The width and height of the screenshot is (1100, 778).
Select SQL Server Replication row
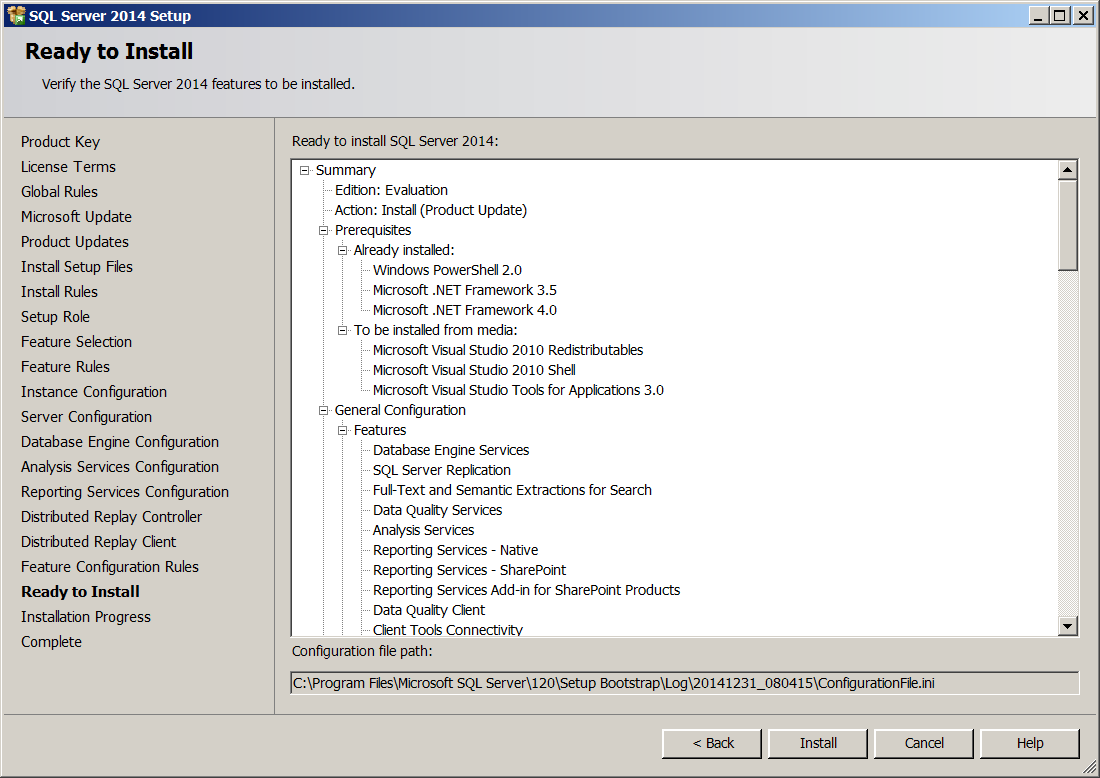click(x=441, y=470)
